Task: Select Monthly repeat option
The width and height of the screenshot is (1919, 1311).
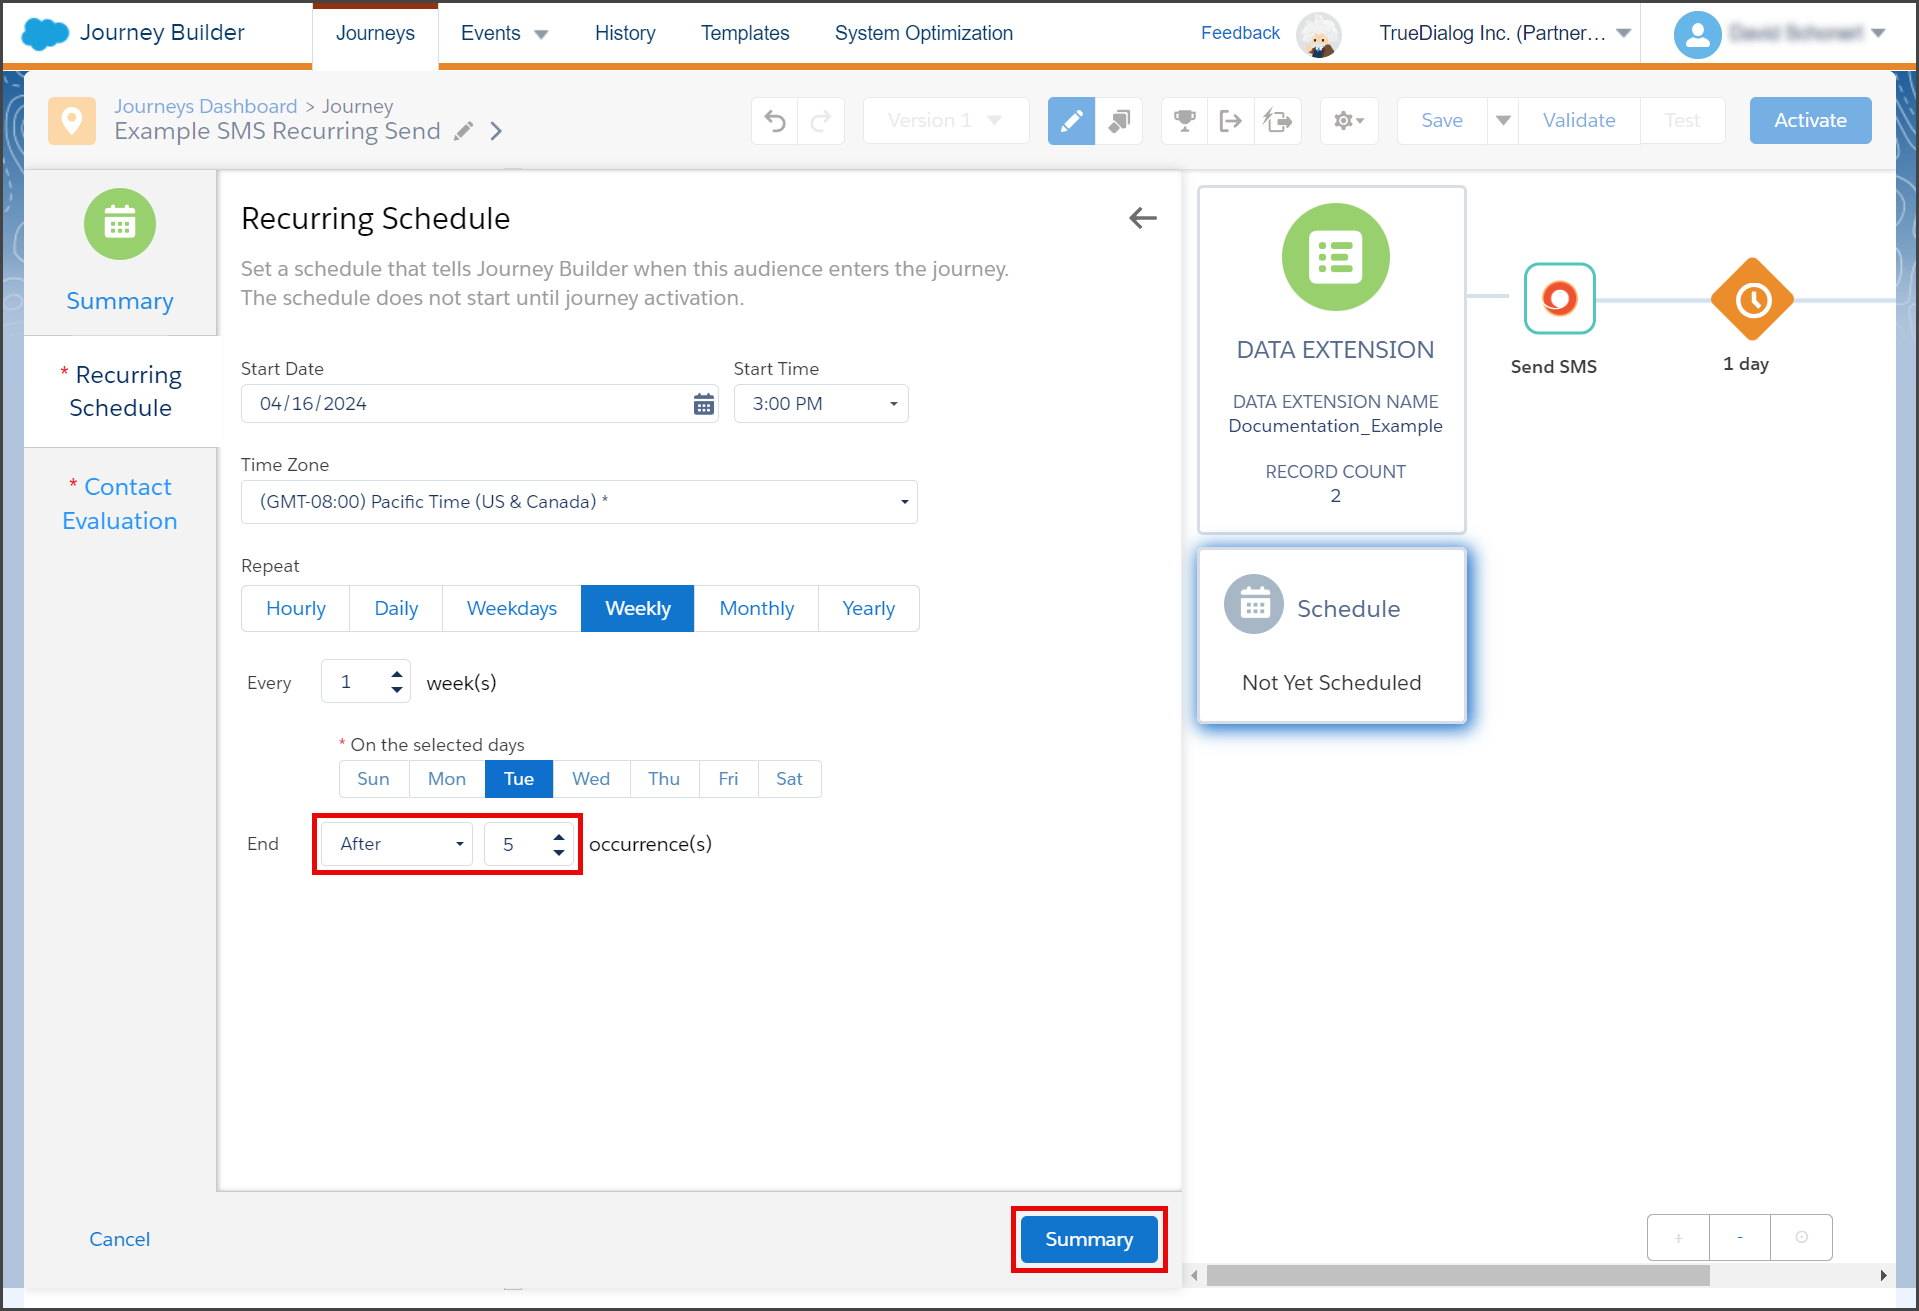Action: pyautogui.click(x=756, y=609)
